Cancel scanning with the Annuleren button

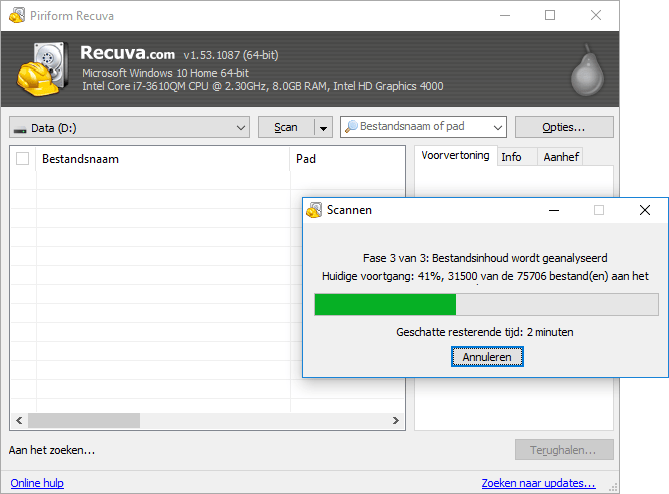click(x=487, y=357)
